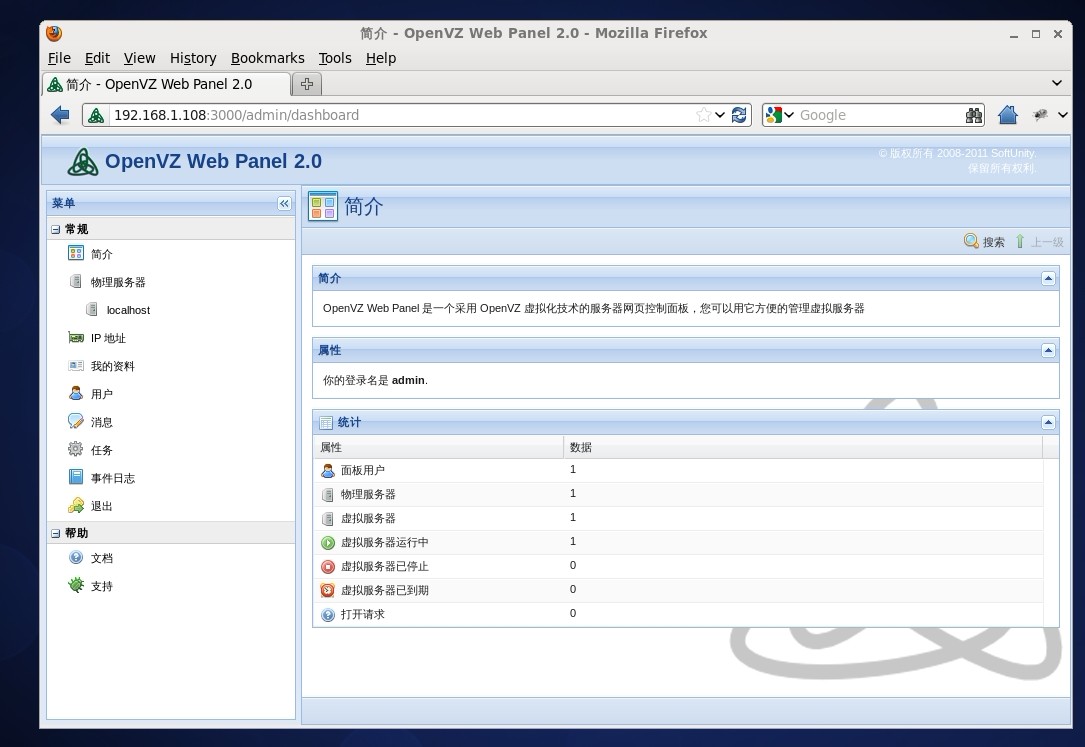Viewport: 1085px width, 747px height.
Task: Open 事件日志 menu entry
Action: pyautogui.click(x=113, y=478)
